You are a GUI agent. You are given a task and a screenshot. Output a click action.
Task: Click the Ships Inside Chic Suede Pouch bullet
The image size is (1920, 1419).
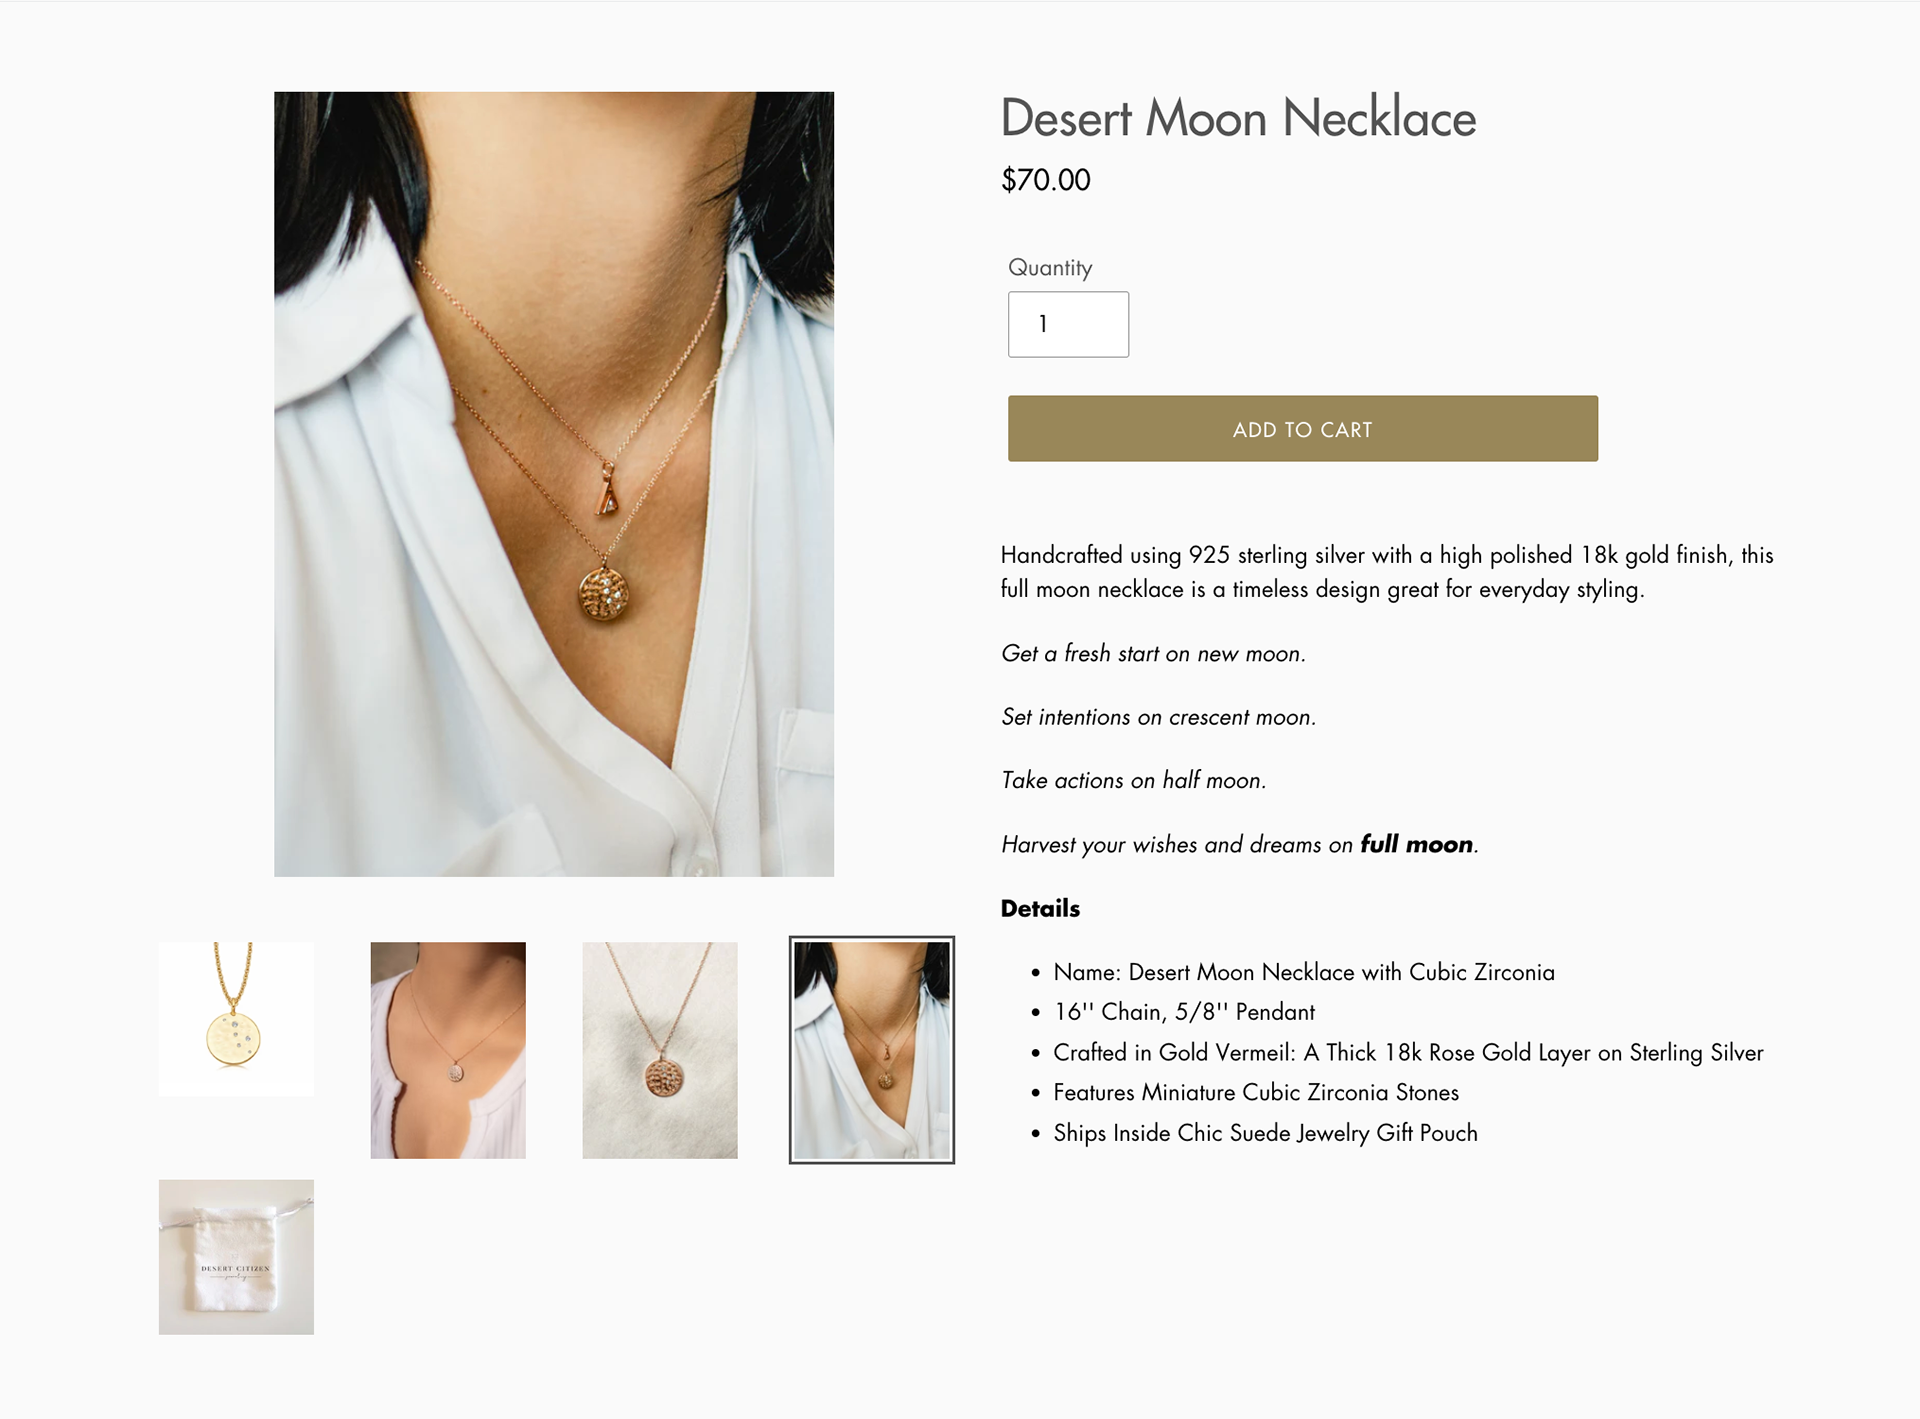1265,1133
